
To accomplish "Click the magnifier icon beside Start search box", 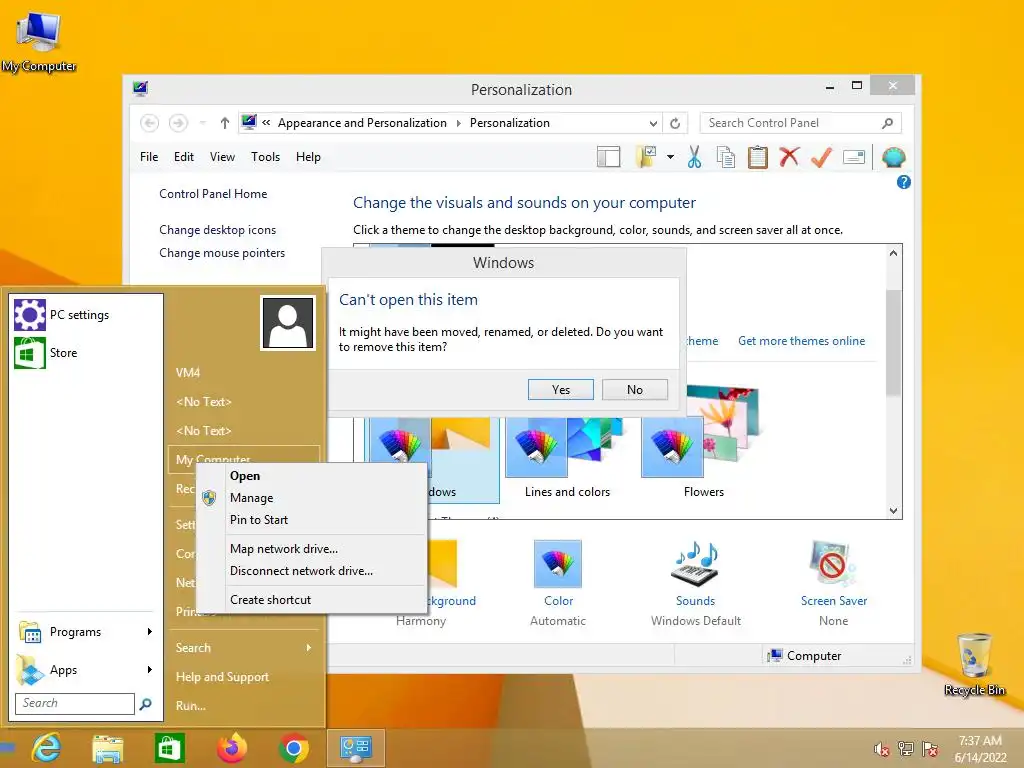I will point(146,703).
